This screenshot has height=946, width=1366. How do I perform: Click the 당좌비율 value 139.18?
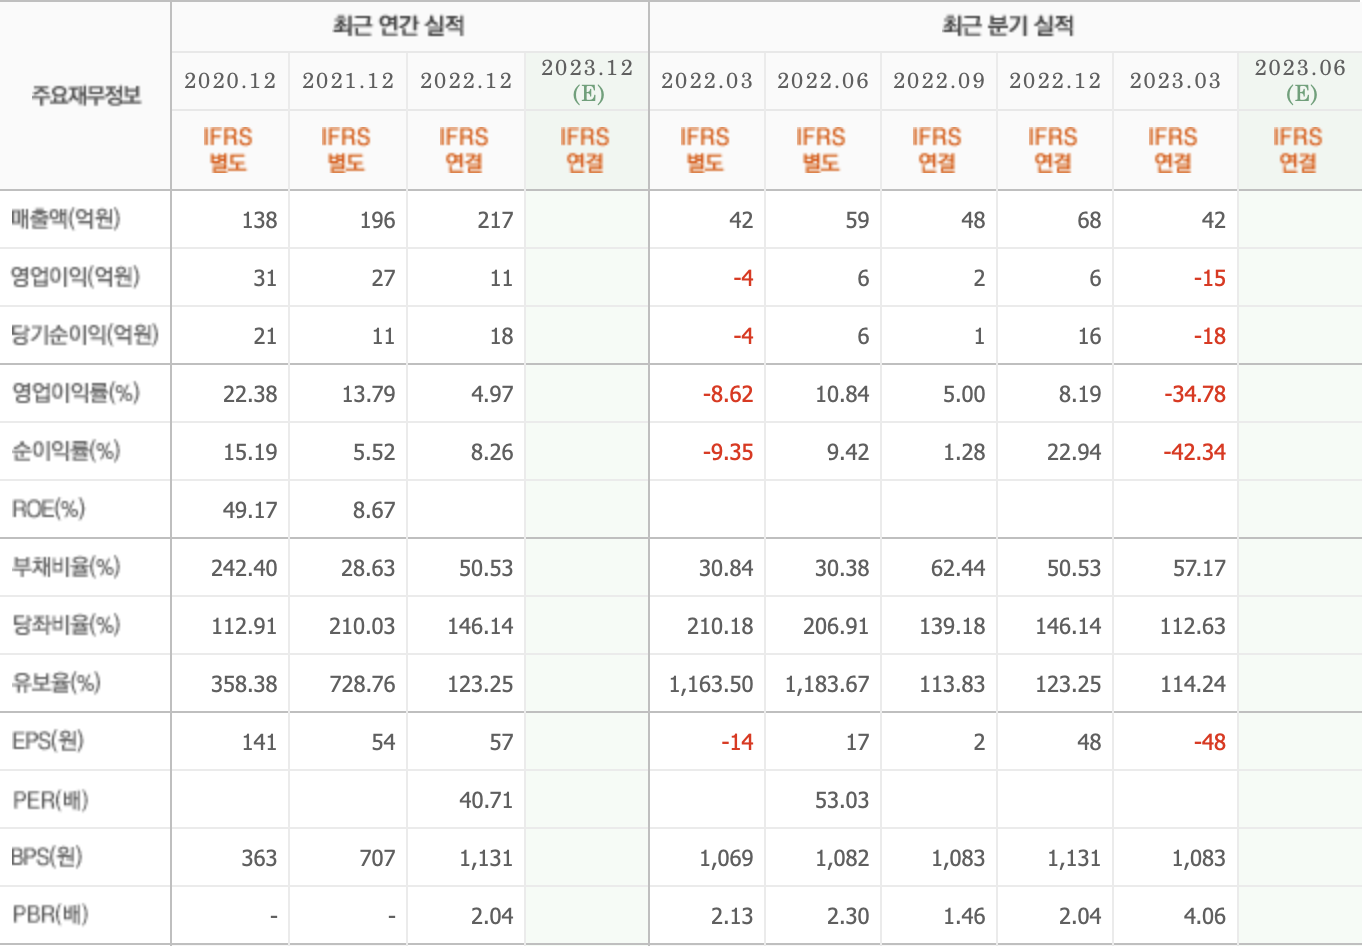(952, 626)
